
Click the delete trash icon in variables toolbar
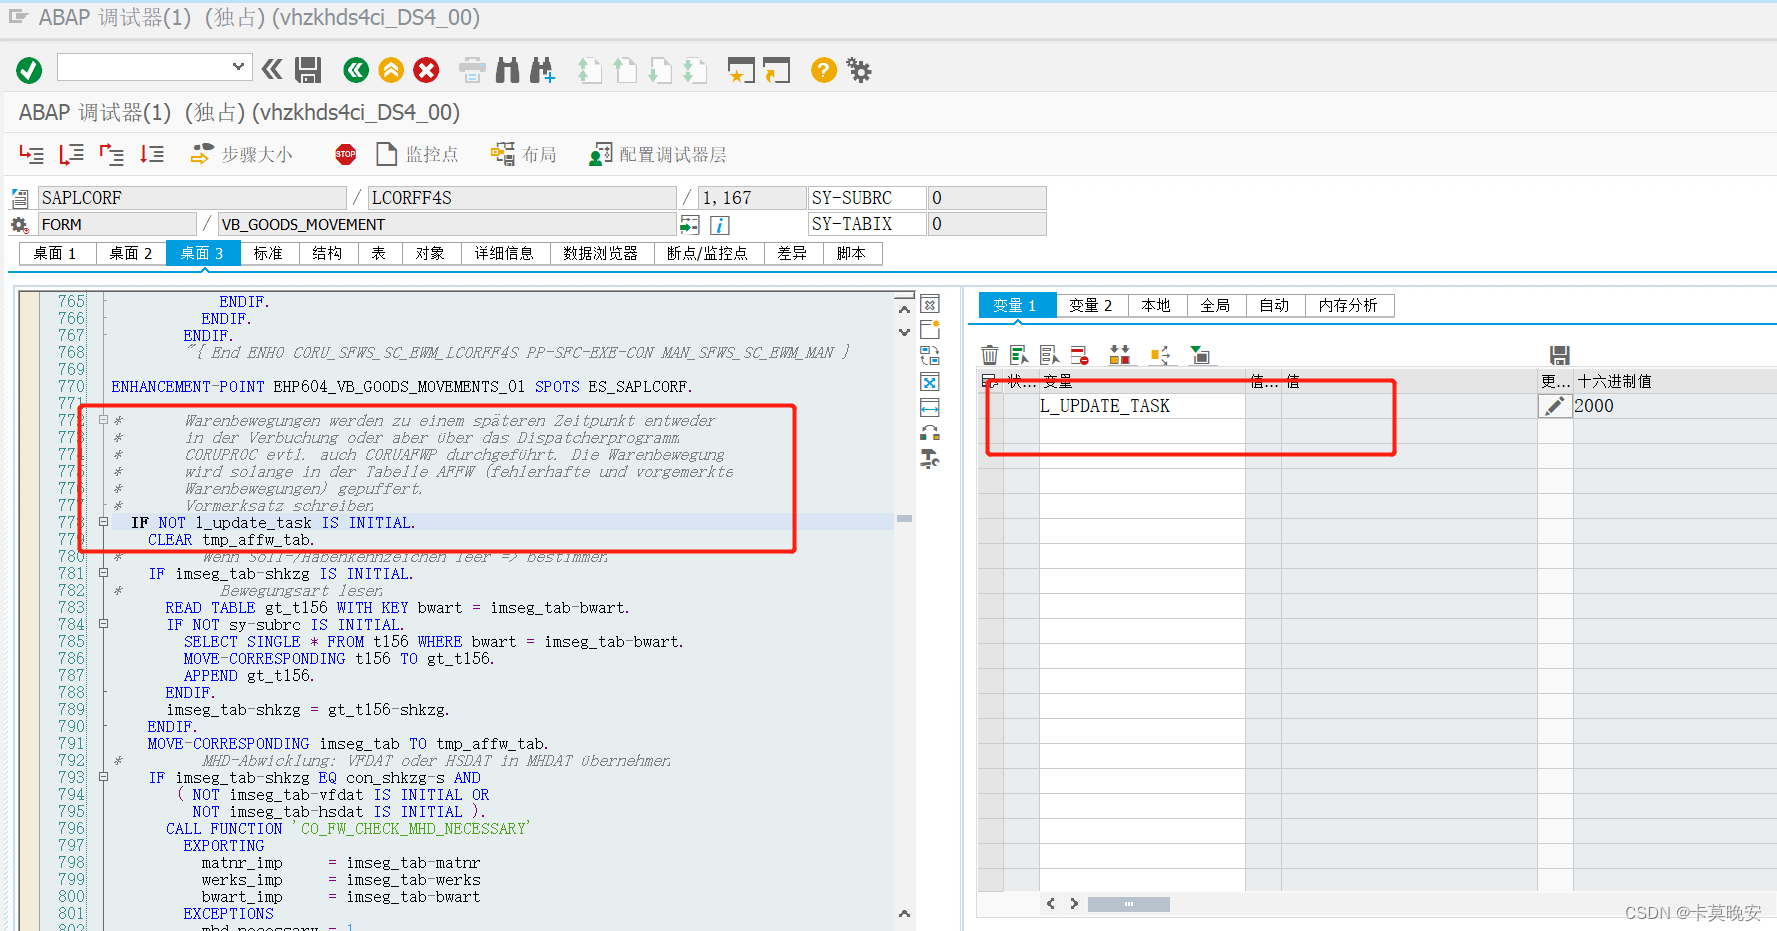(990, 355)
